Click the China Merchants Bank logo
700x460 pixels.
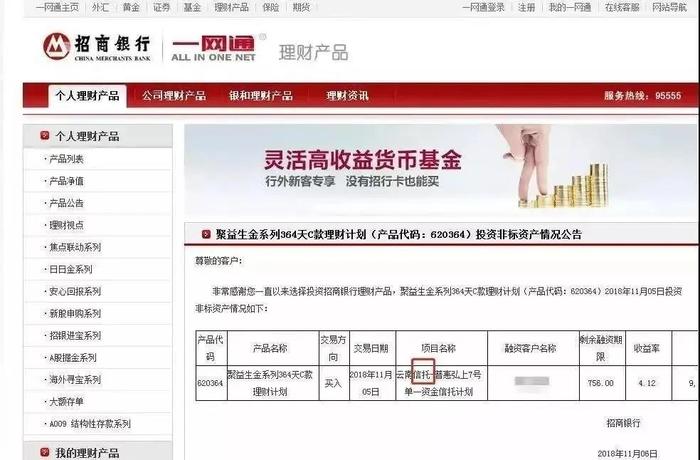[96, 47]
